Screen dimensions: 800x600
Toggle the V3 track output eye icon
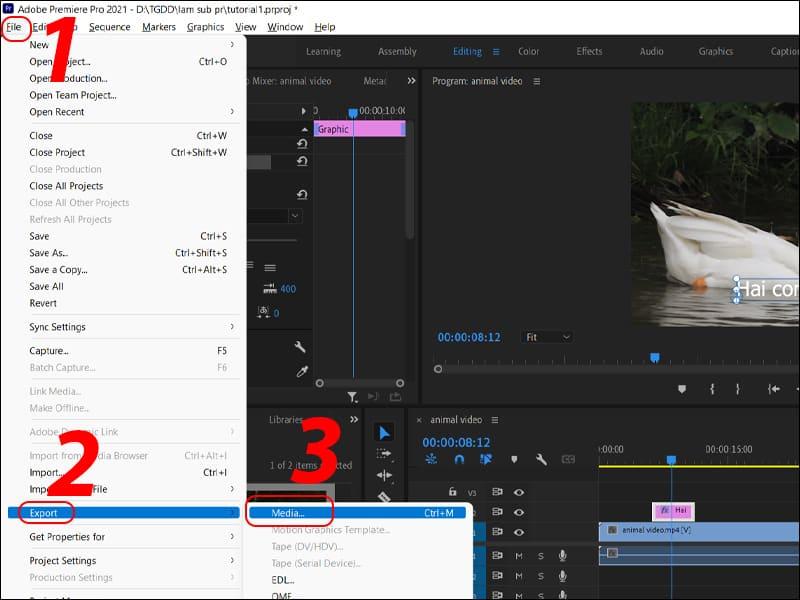point(518,492)
